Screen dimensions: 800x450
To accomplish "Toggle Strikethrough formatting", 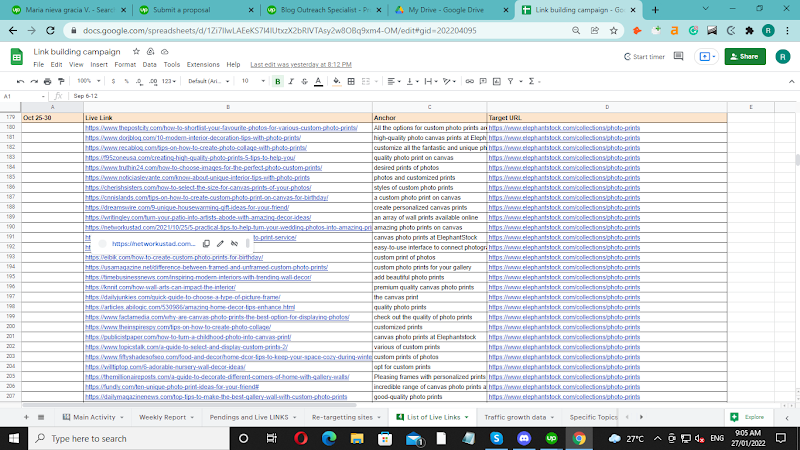I will (x=305, y=81).
